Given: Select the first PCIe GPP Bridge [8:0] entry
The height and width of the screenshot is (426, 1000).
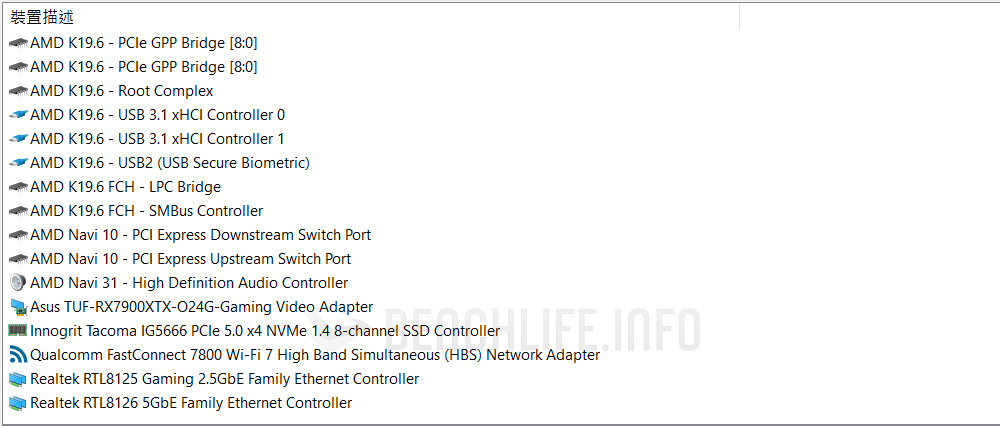Looking at the screenshot, I should coord(143,43).
